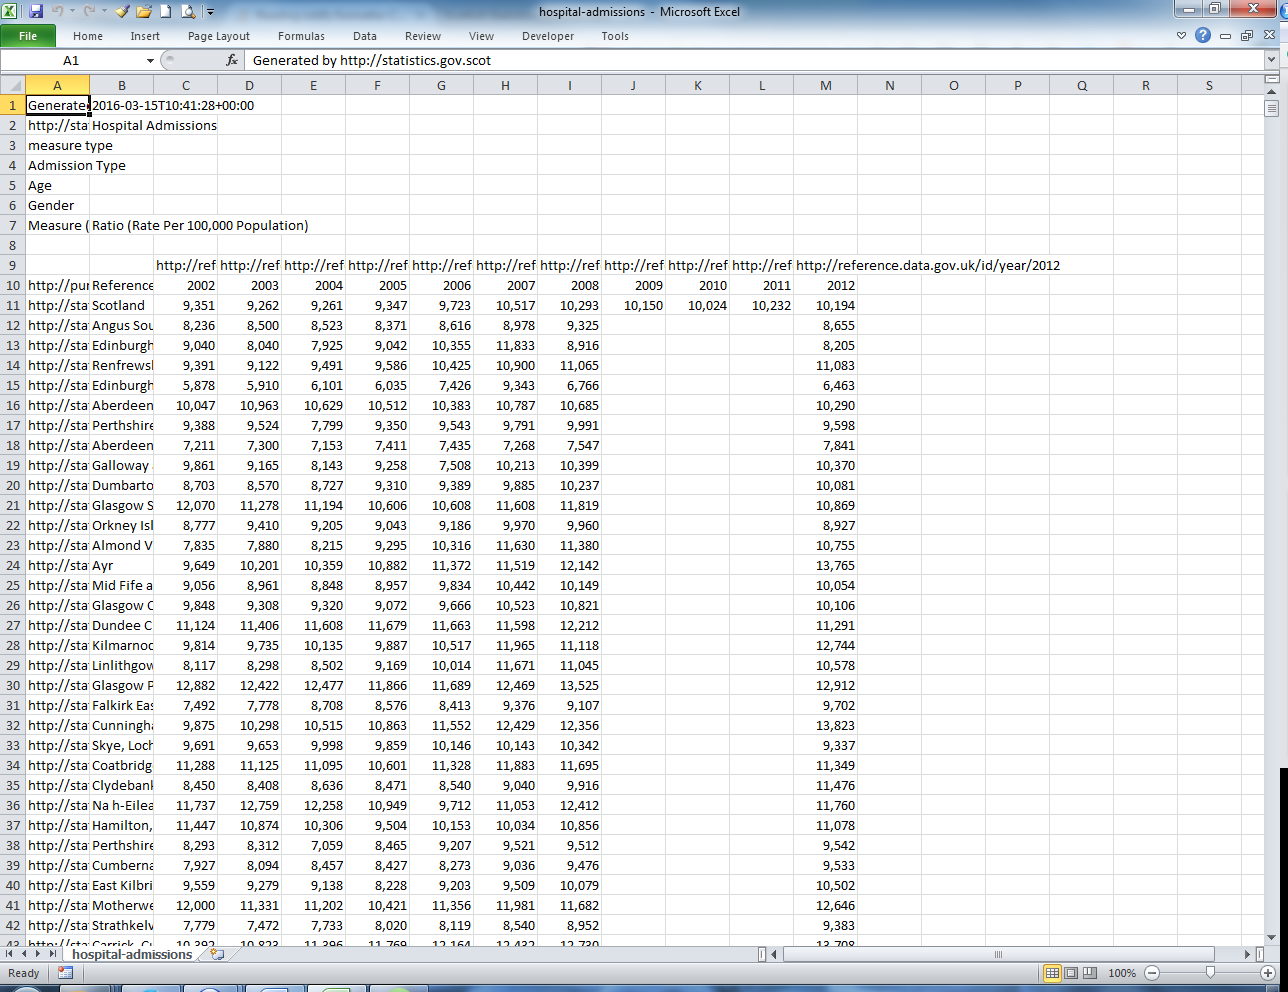Minimize the ribbon with the caret button
The width and height of the screenshot is (1288, 992).
1181,36
